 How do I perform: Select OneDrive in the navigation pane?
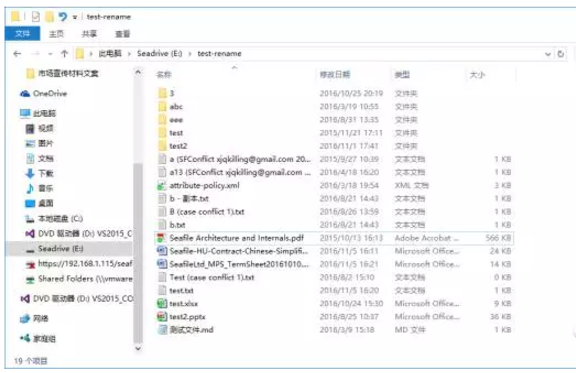(43, 93)
